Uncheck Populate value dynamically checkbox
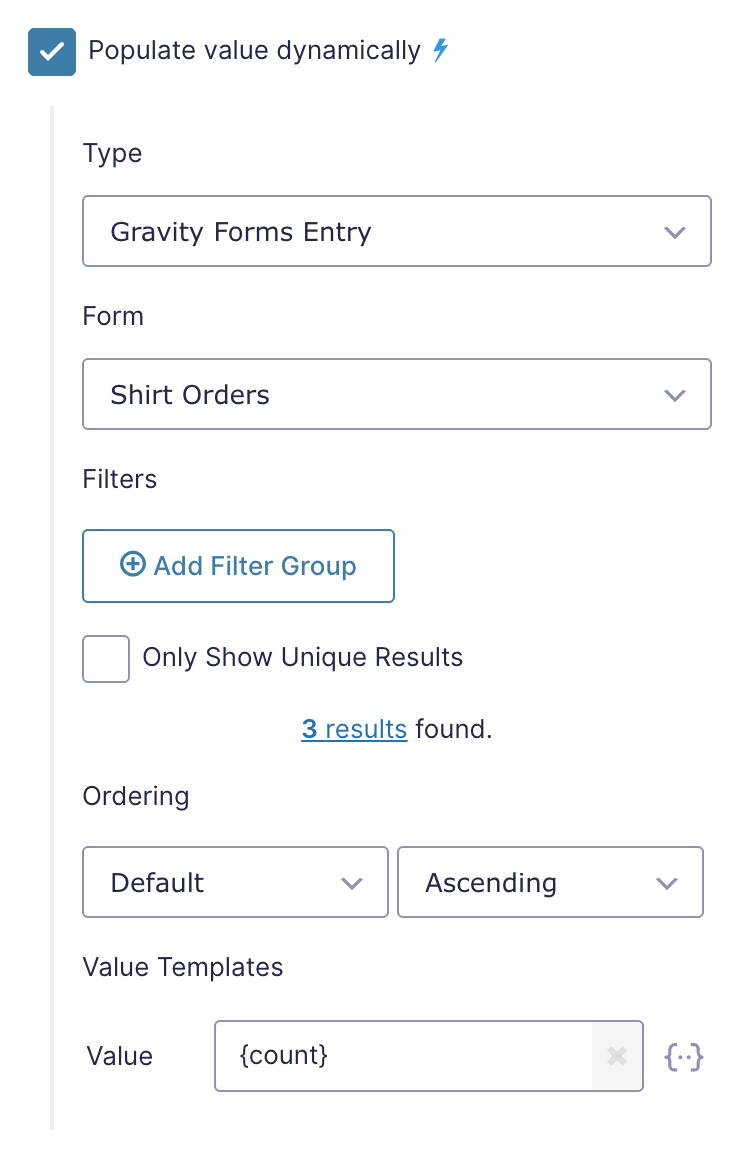Viewport: 740px width, 1158px height. (x=52, y=52)
